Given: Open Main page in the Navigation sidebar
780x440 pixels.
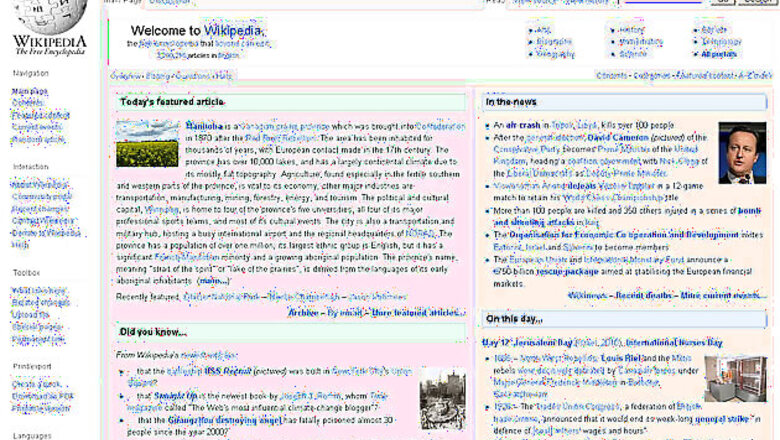Looking at the screenshot, I should click(29, 91).
